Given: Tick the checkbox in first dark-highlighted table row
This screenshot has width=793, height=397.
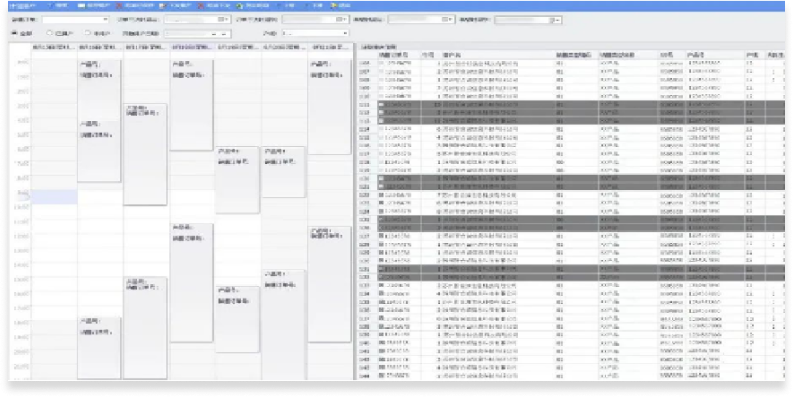Looking at the screenshot, I should tap(381, 105).
